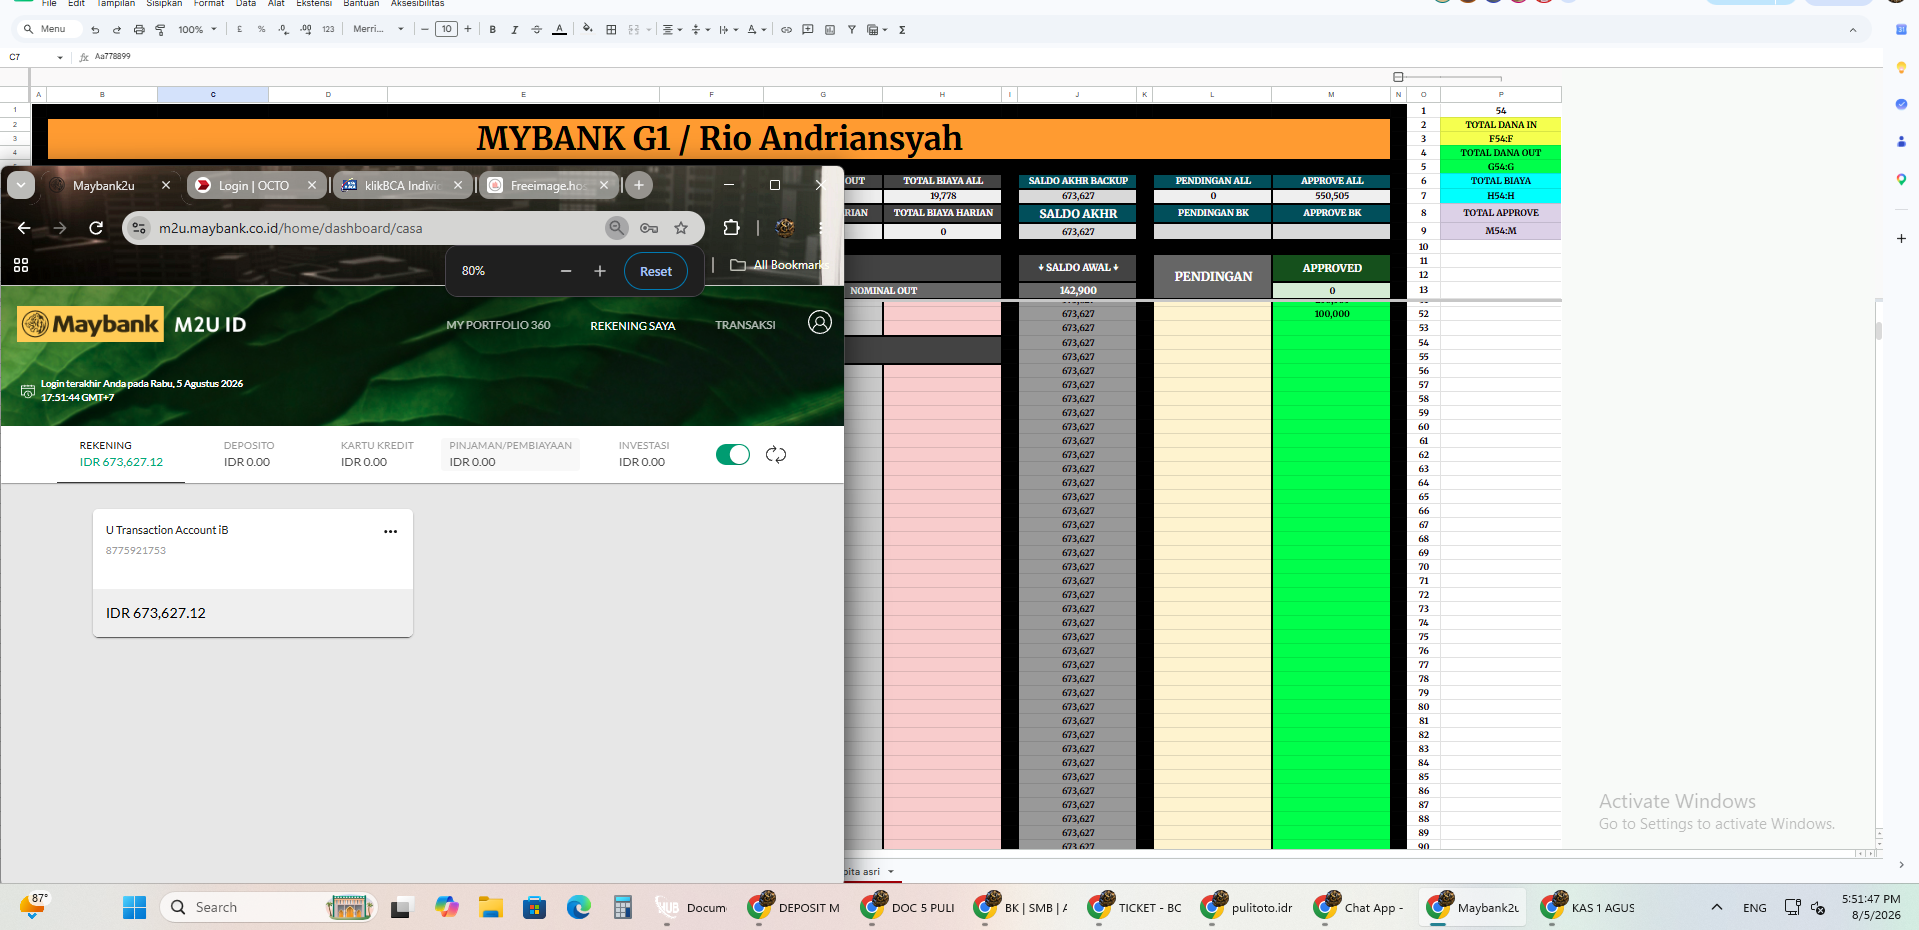
Task: Decrease font size with minus button
Action: coord(425,30)
